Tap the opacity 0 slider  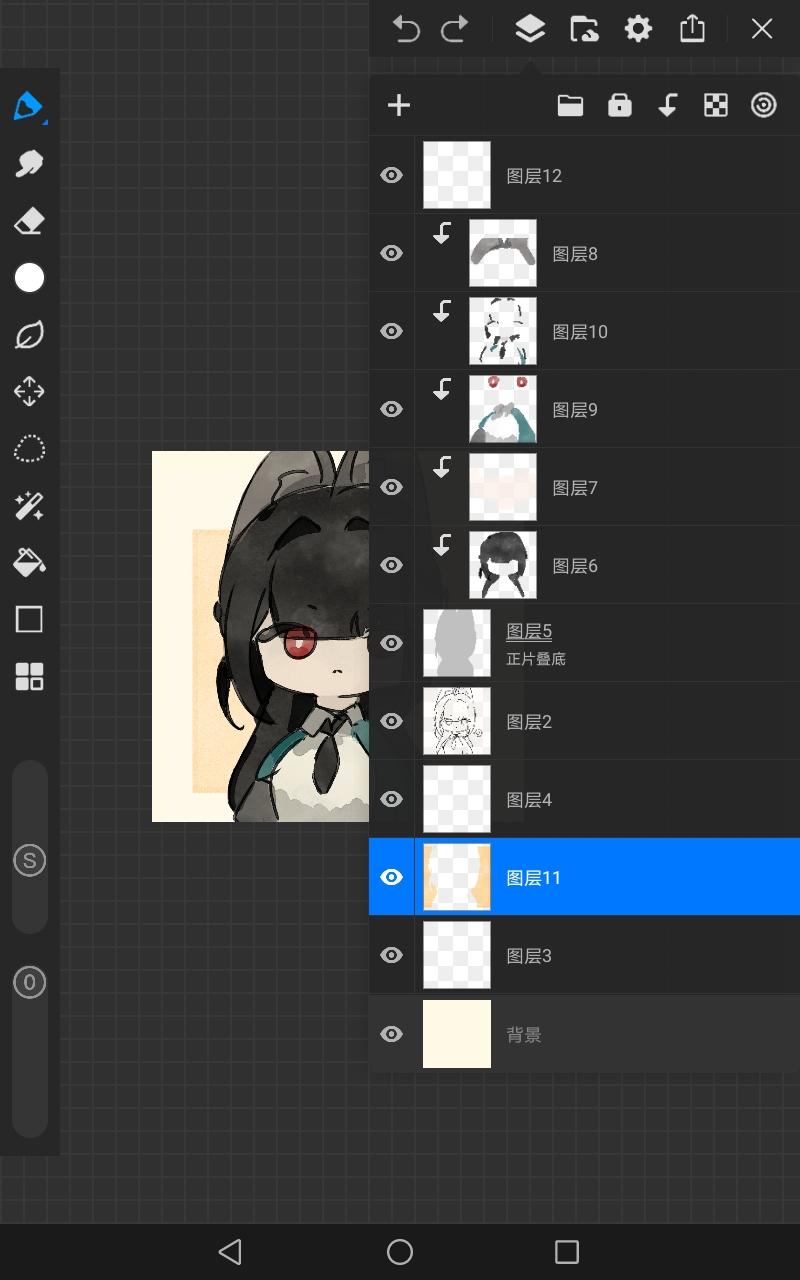point(29,983)
